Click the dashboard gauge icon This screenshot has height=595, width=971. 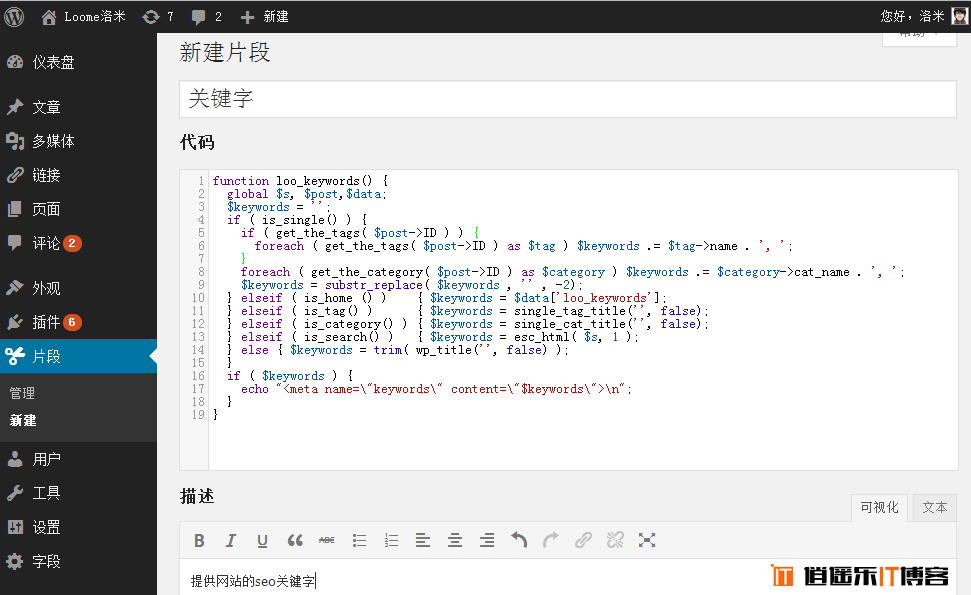tap(15, 62)
